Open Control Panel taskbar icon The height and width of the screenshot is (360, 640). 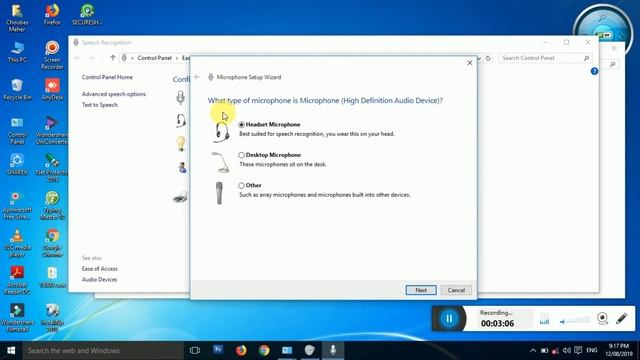click(287, 350)
